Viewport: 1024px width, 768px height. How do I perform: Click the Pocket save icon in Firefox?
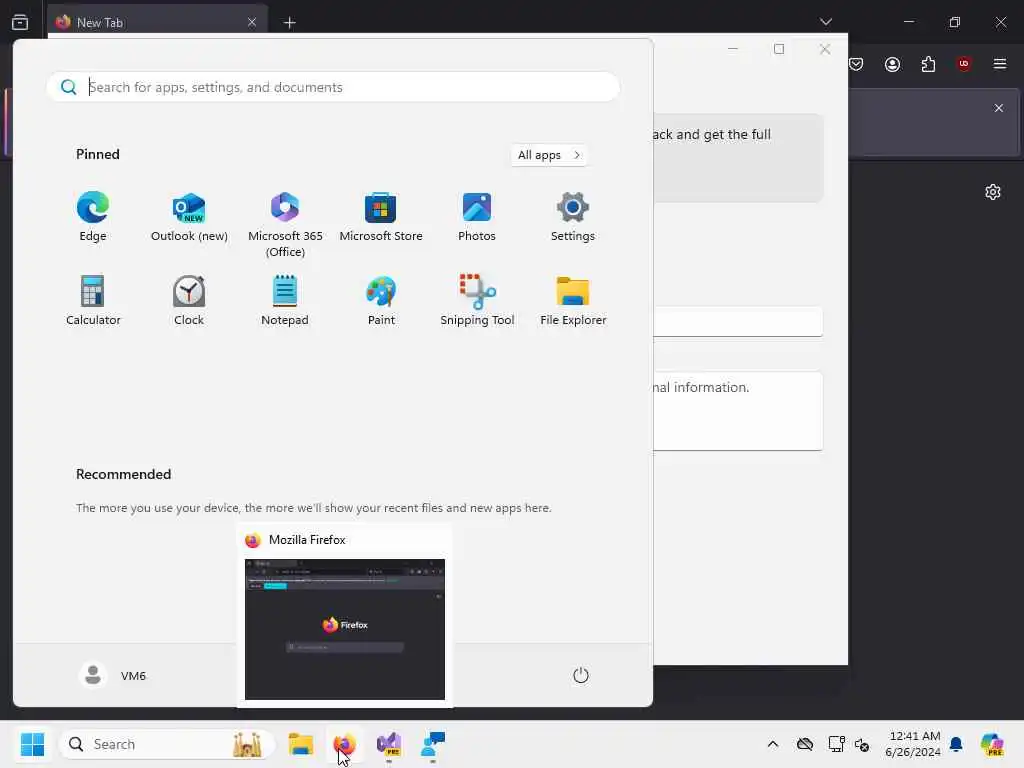coord(856,64)
